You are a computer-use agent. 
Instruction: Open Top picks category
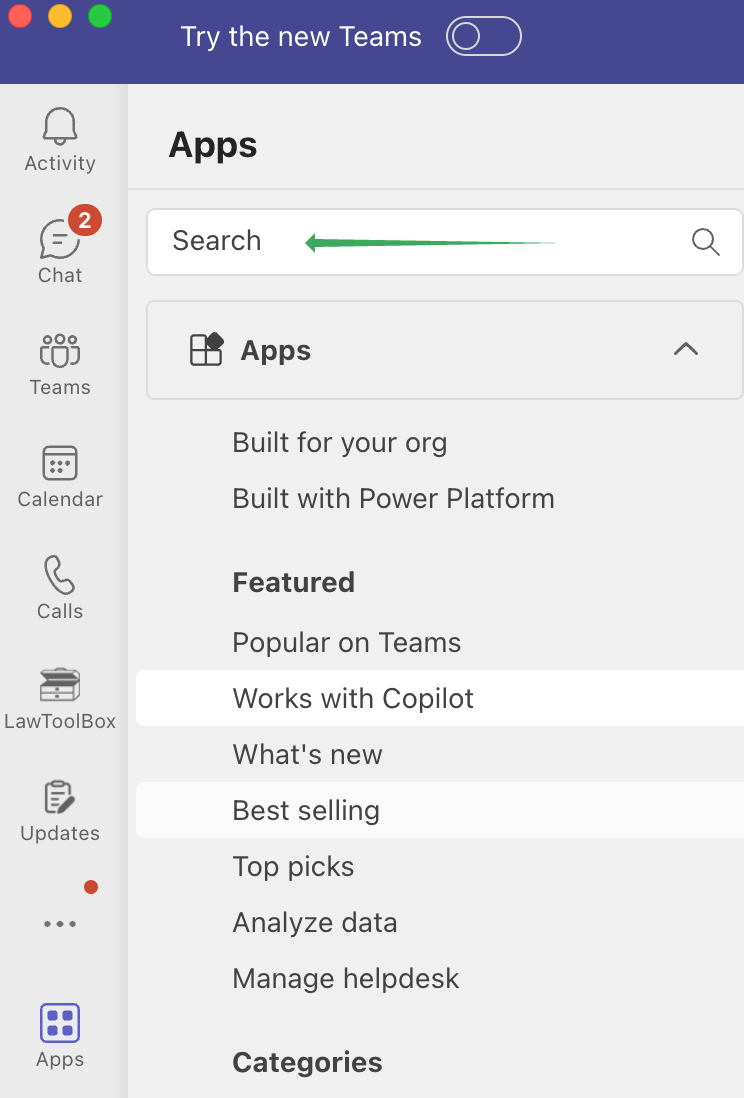tap(294, 867)
